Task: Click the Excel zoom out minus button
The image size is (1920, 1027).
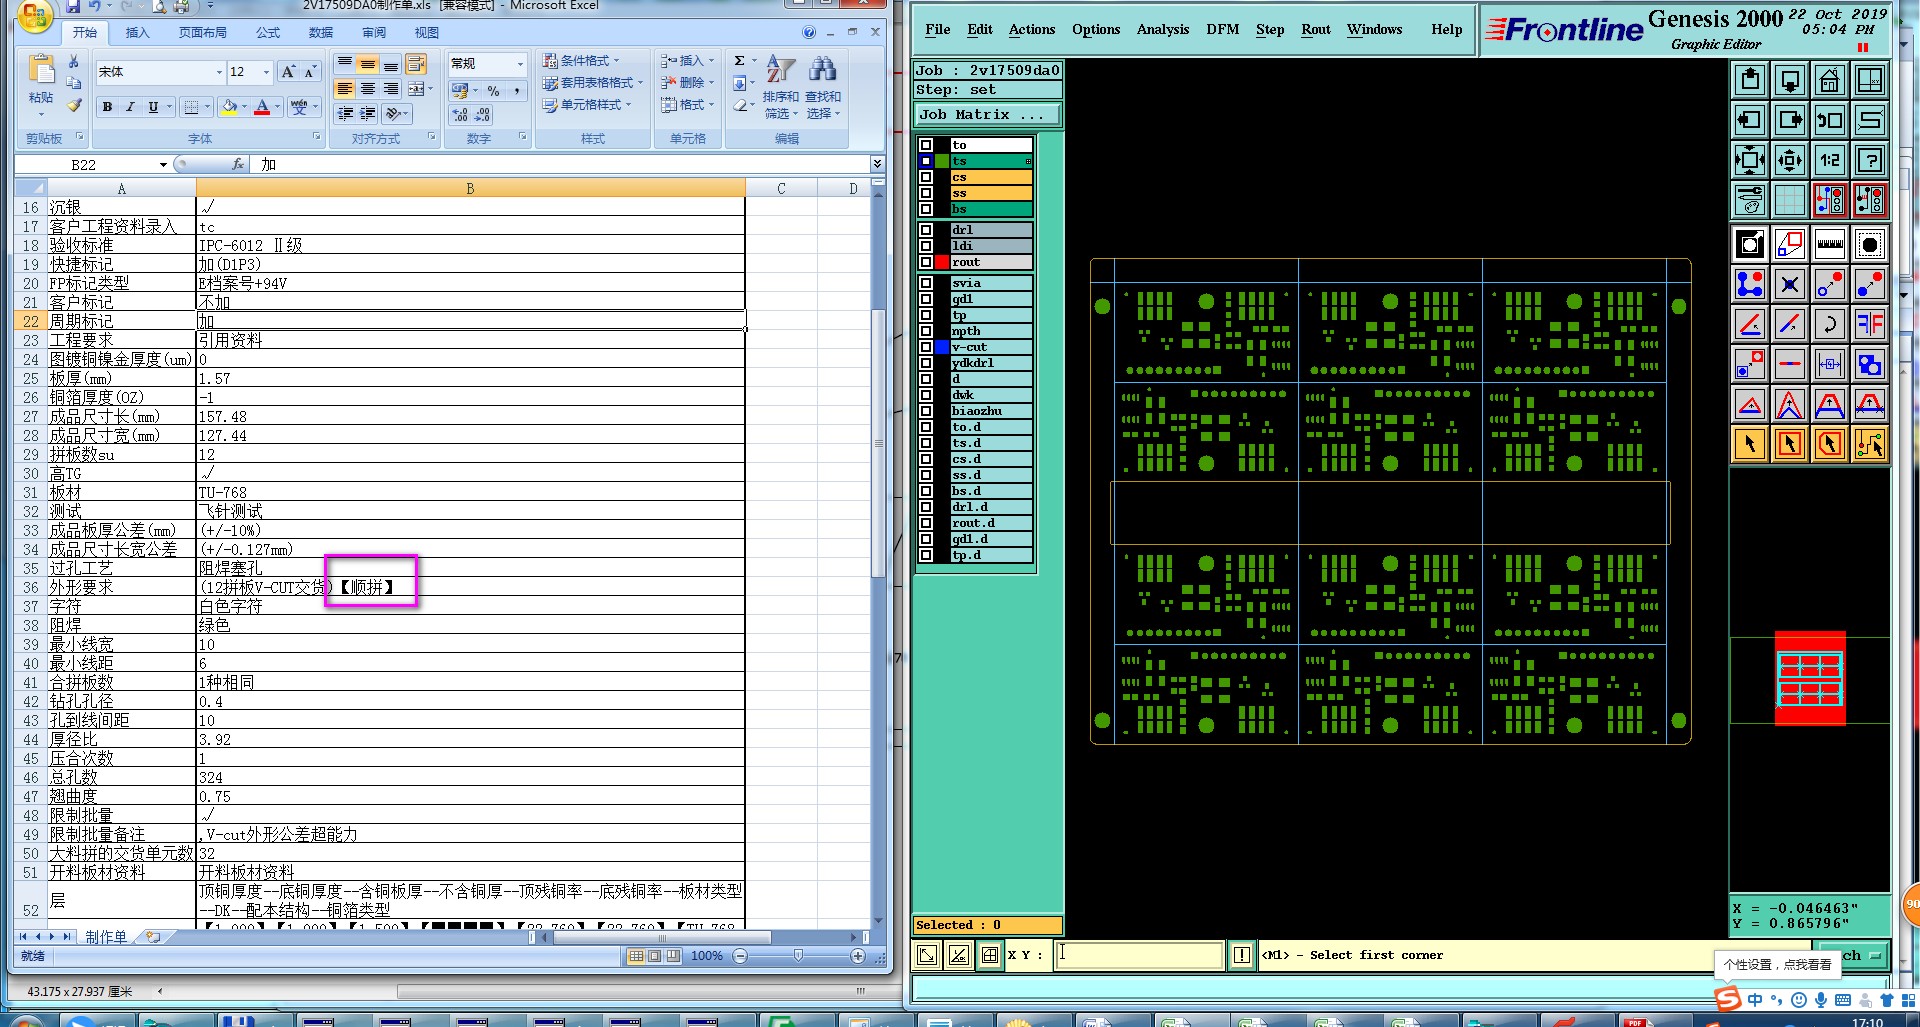Action: click(740, 956)
